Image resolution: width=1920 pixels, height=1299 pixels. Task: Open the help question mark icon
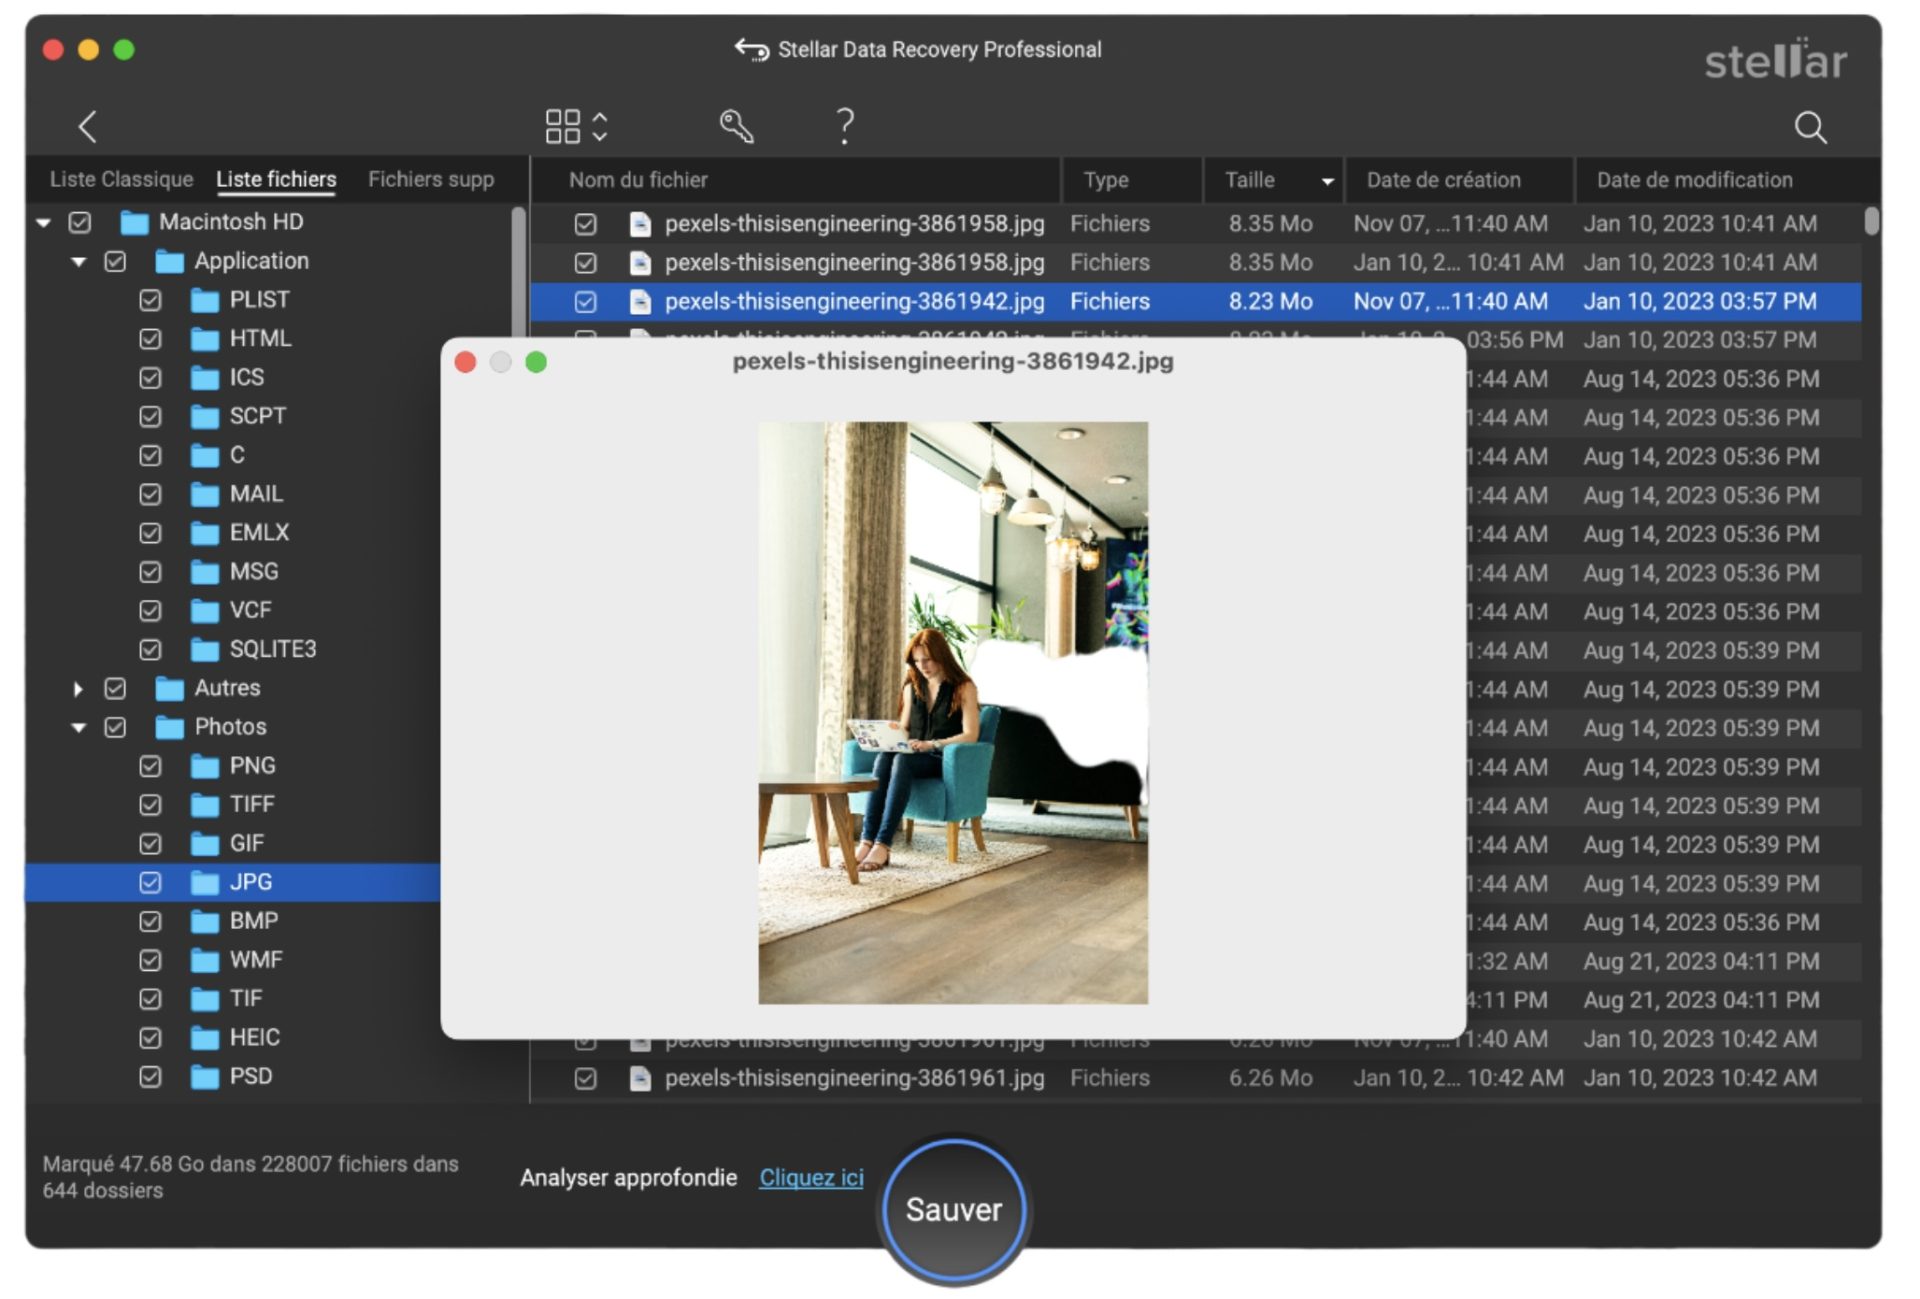tap(845, 127)
